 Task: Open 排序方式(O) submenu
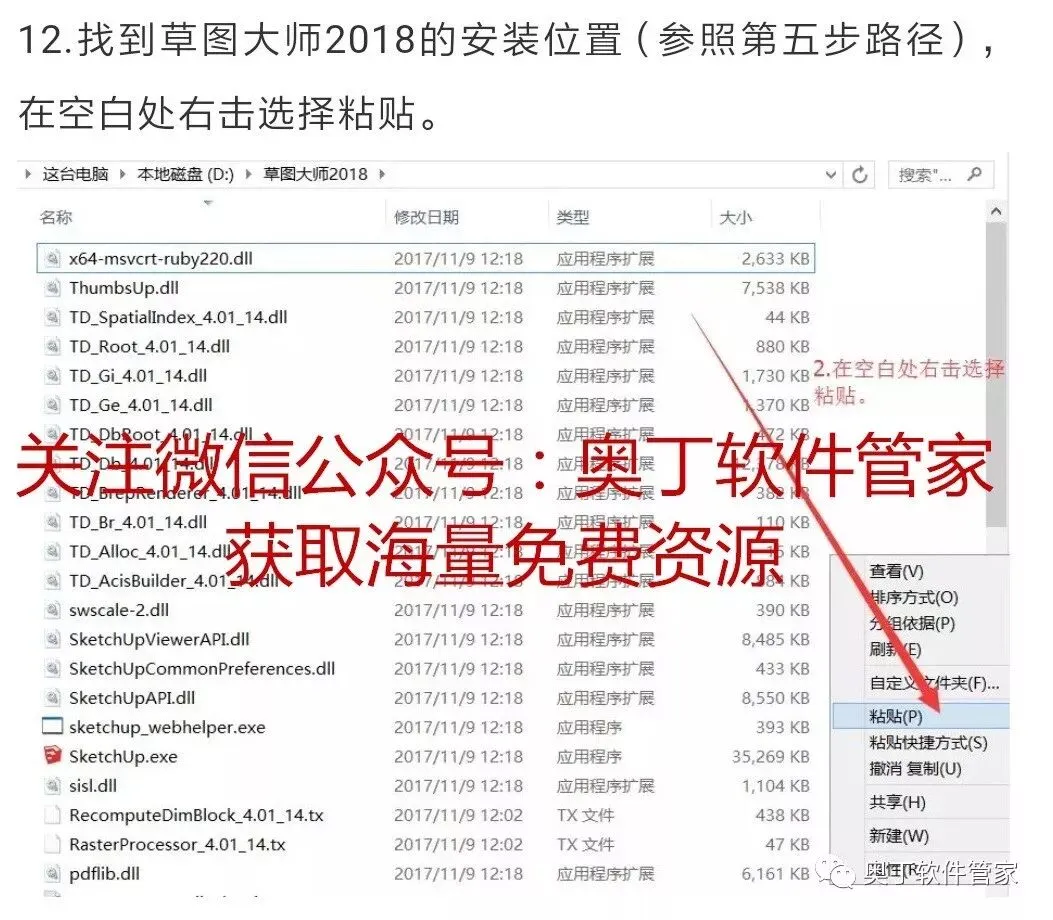click(x=913, y=597)
